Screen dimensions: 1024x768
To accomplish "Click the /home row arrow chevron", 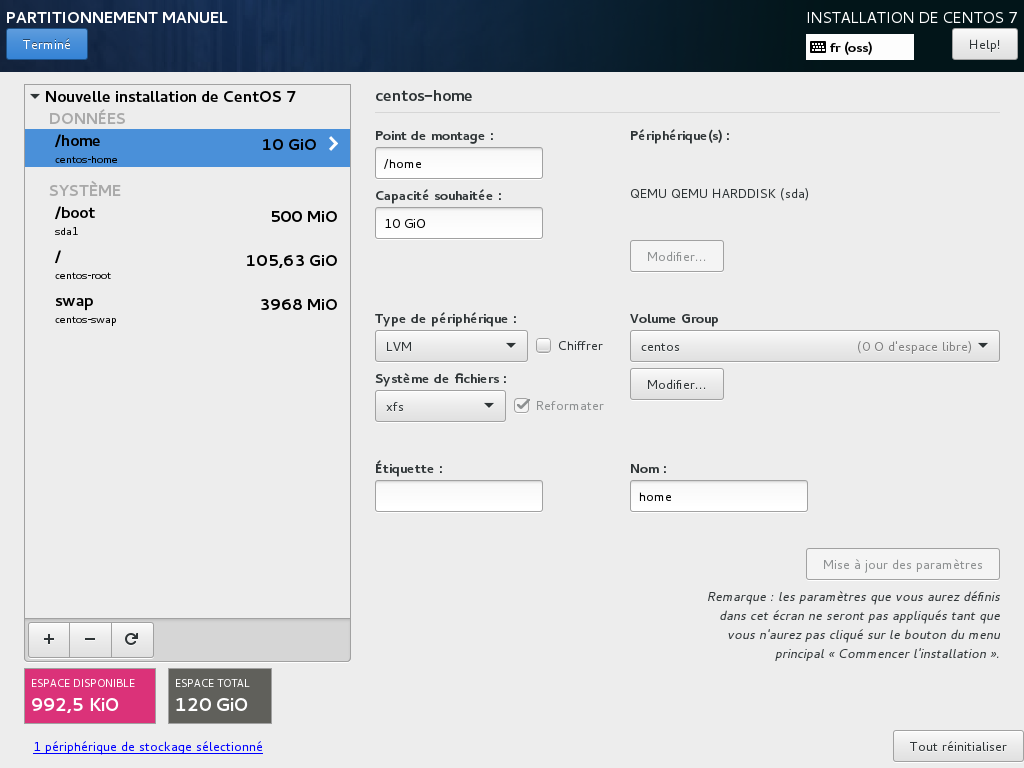I will (x=333, y=144).
